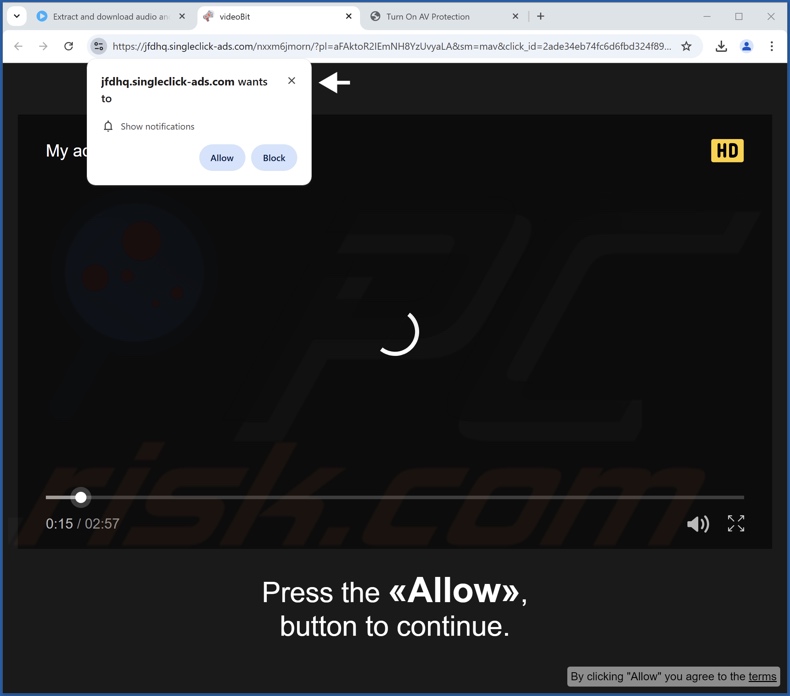Open the tab search dropdown chevron

point(17,16)
